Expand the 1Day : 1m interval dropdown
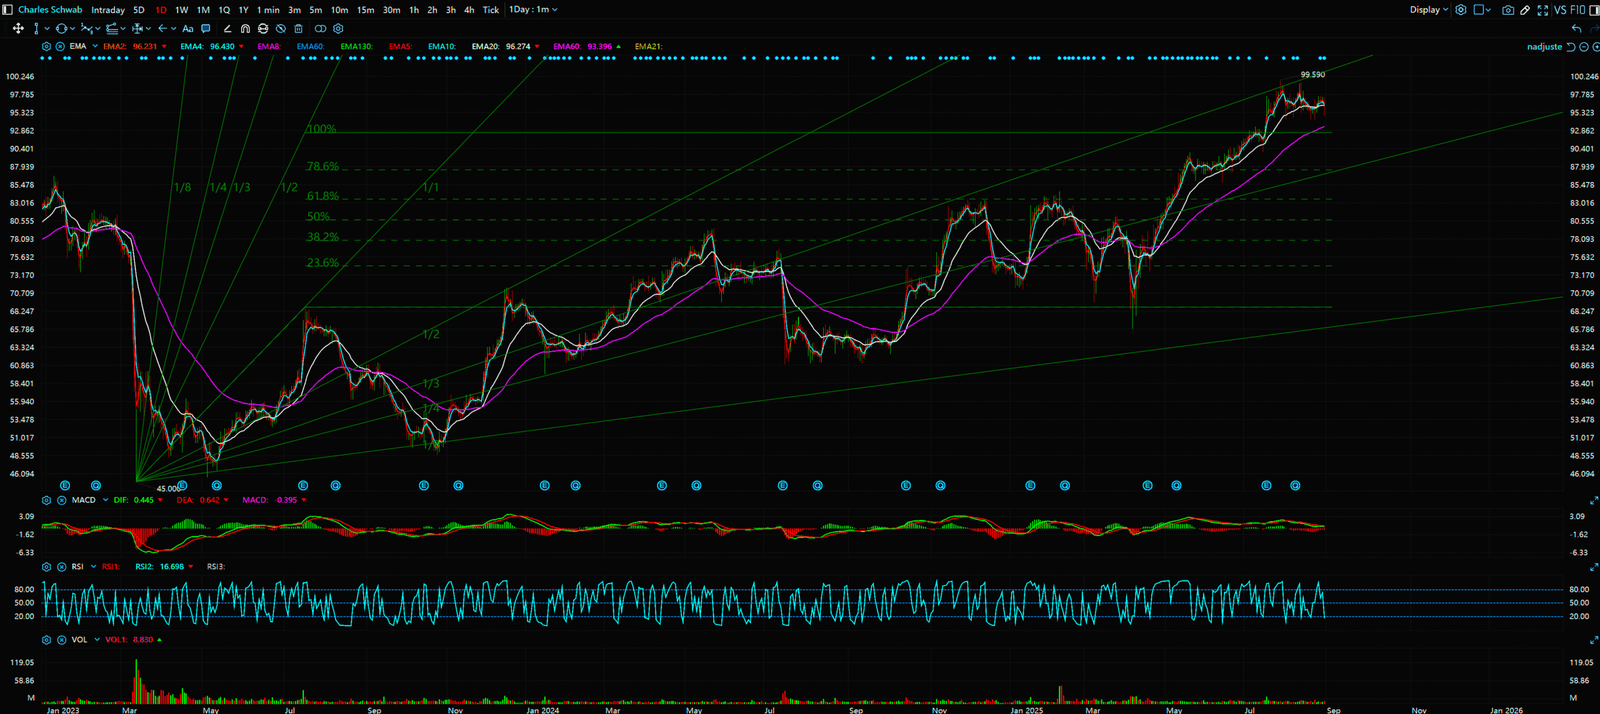 (x=532, y=10)
